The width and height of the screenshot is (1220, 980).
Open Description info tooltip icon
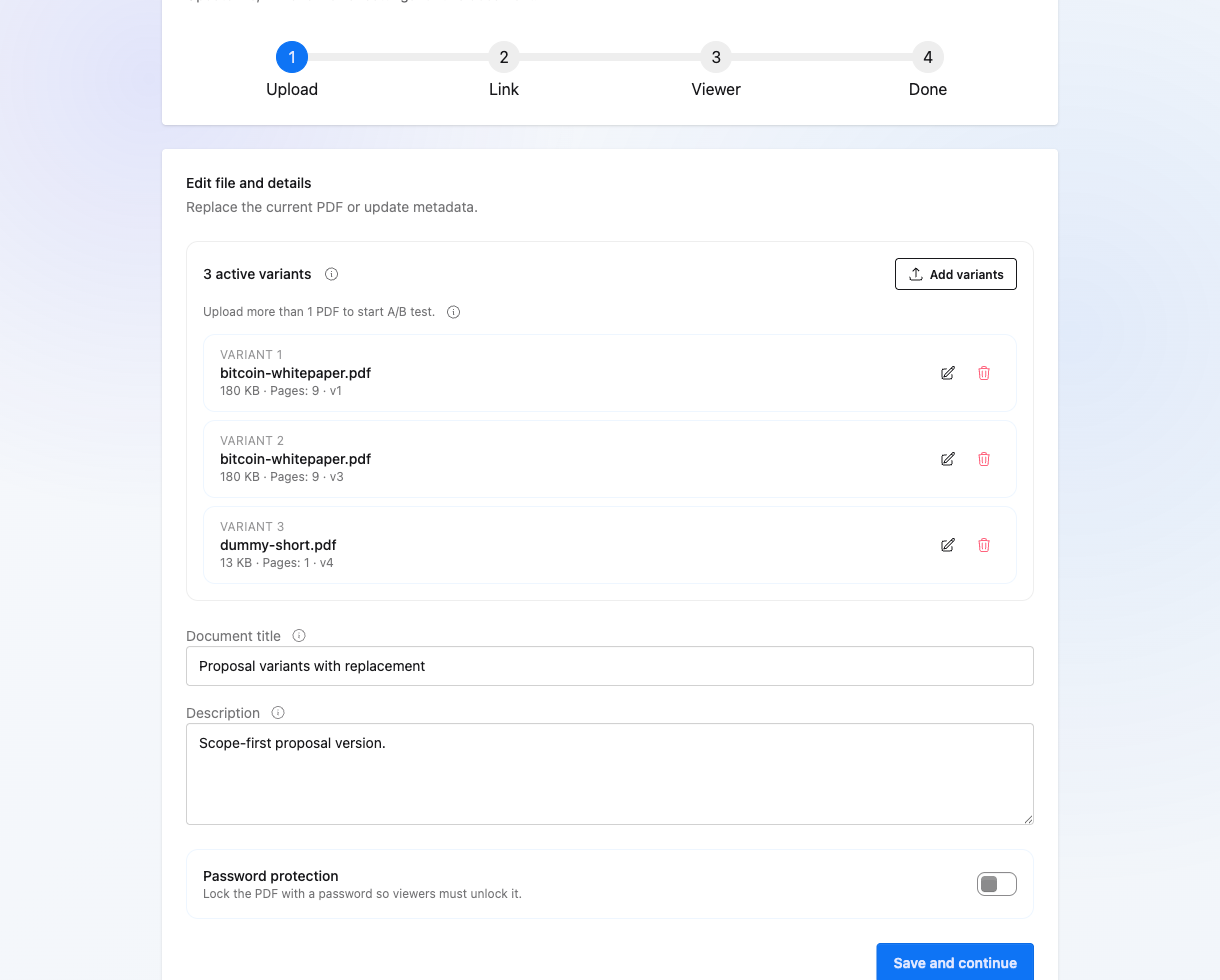click(278, 713)
